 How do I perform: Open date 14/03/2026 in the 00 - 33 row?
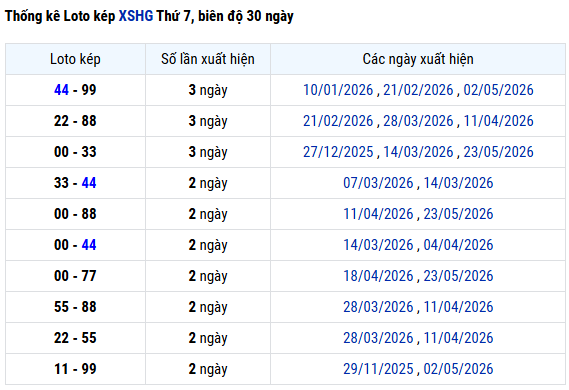pyautogui.click(x=418, y=152)
